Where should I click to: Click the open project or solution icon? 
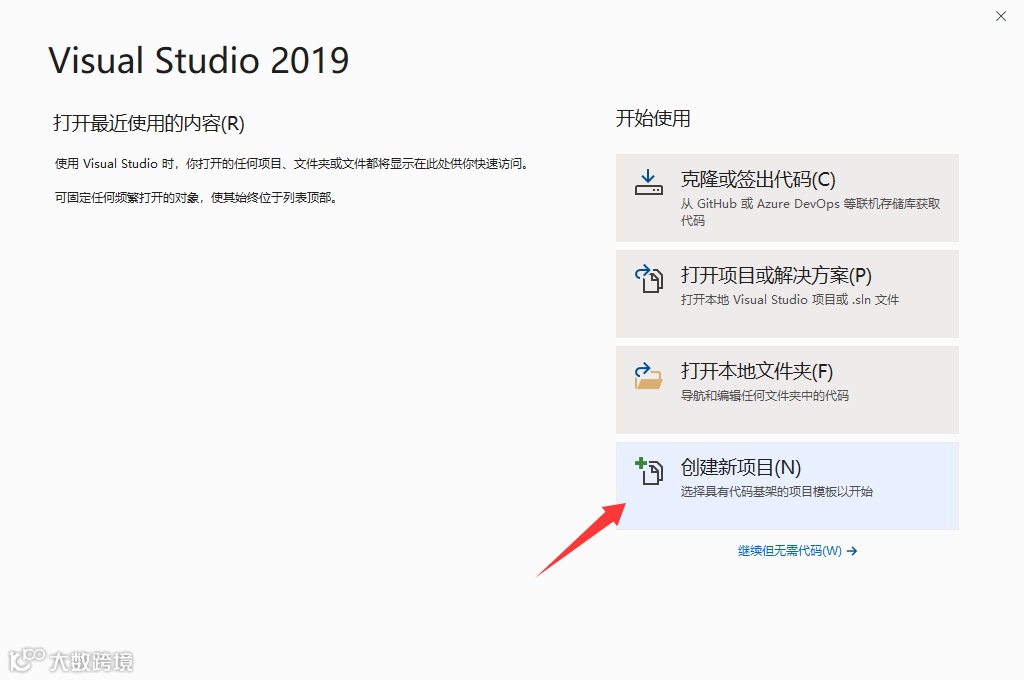(648, 278)
